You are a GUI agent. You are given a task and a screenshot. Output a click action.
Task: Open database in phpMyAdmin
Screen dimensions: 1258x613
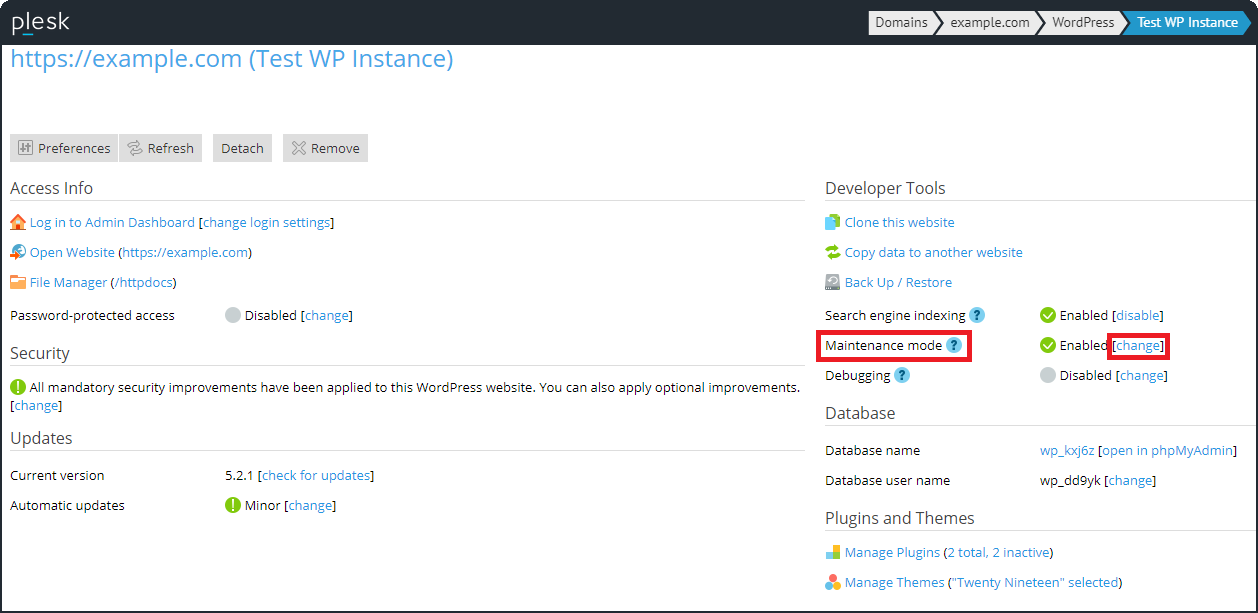(x=1167, y=450)
